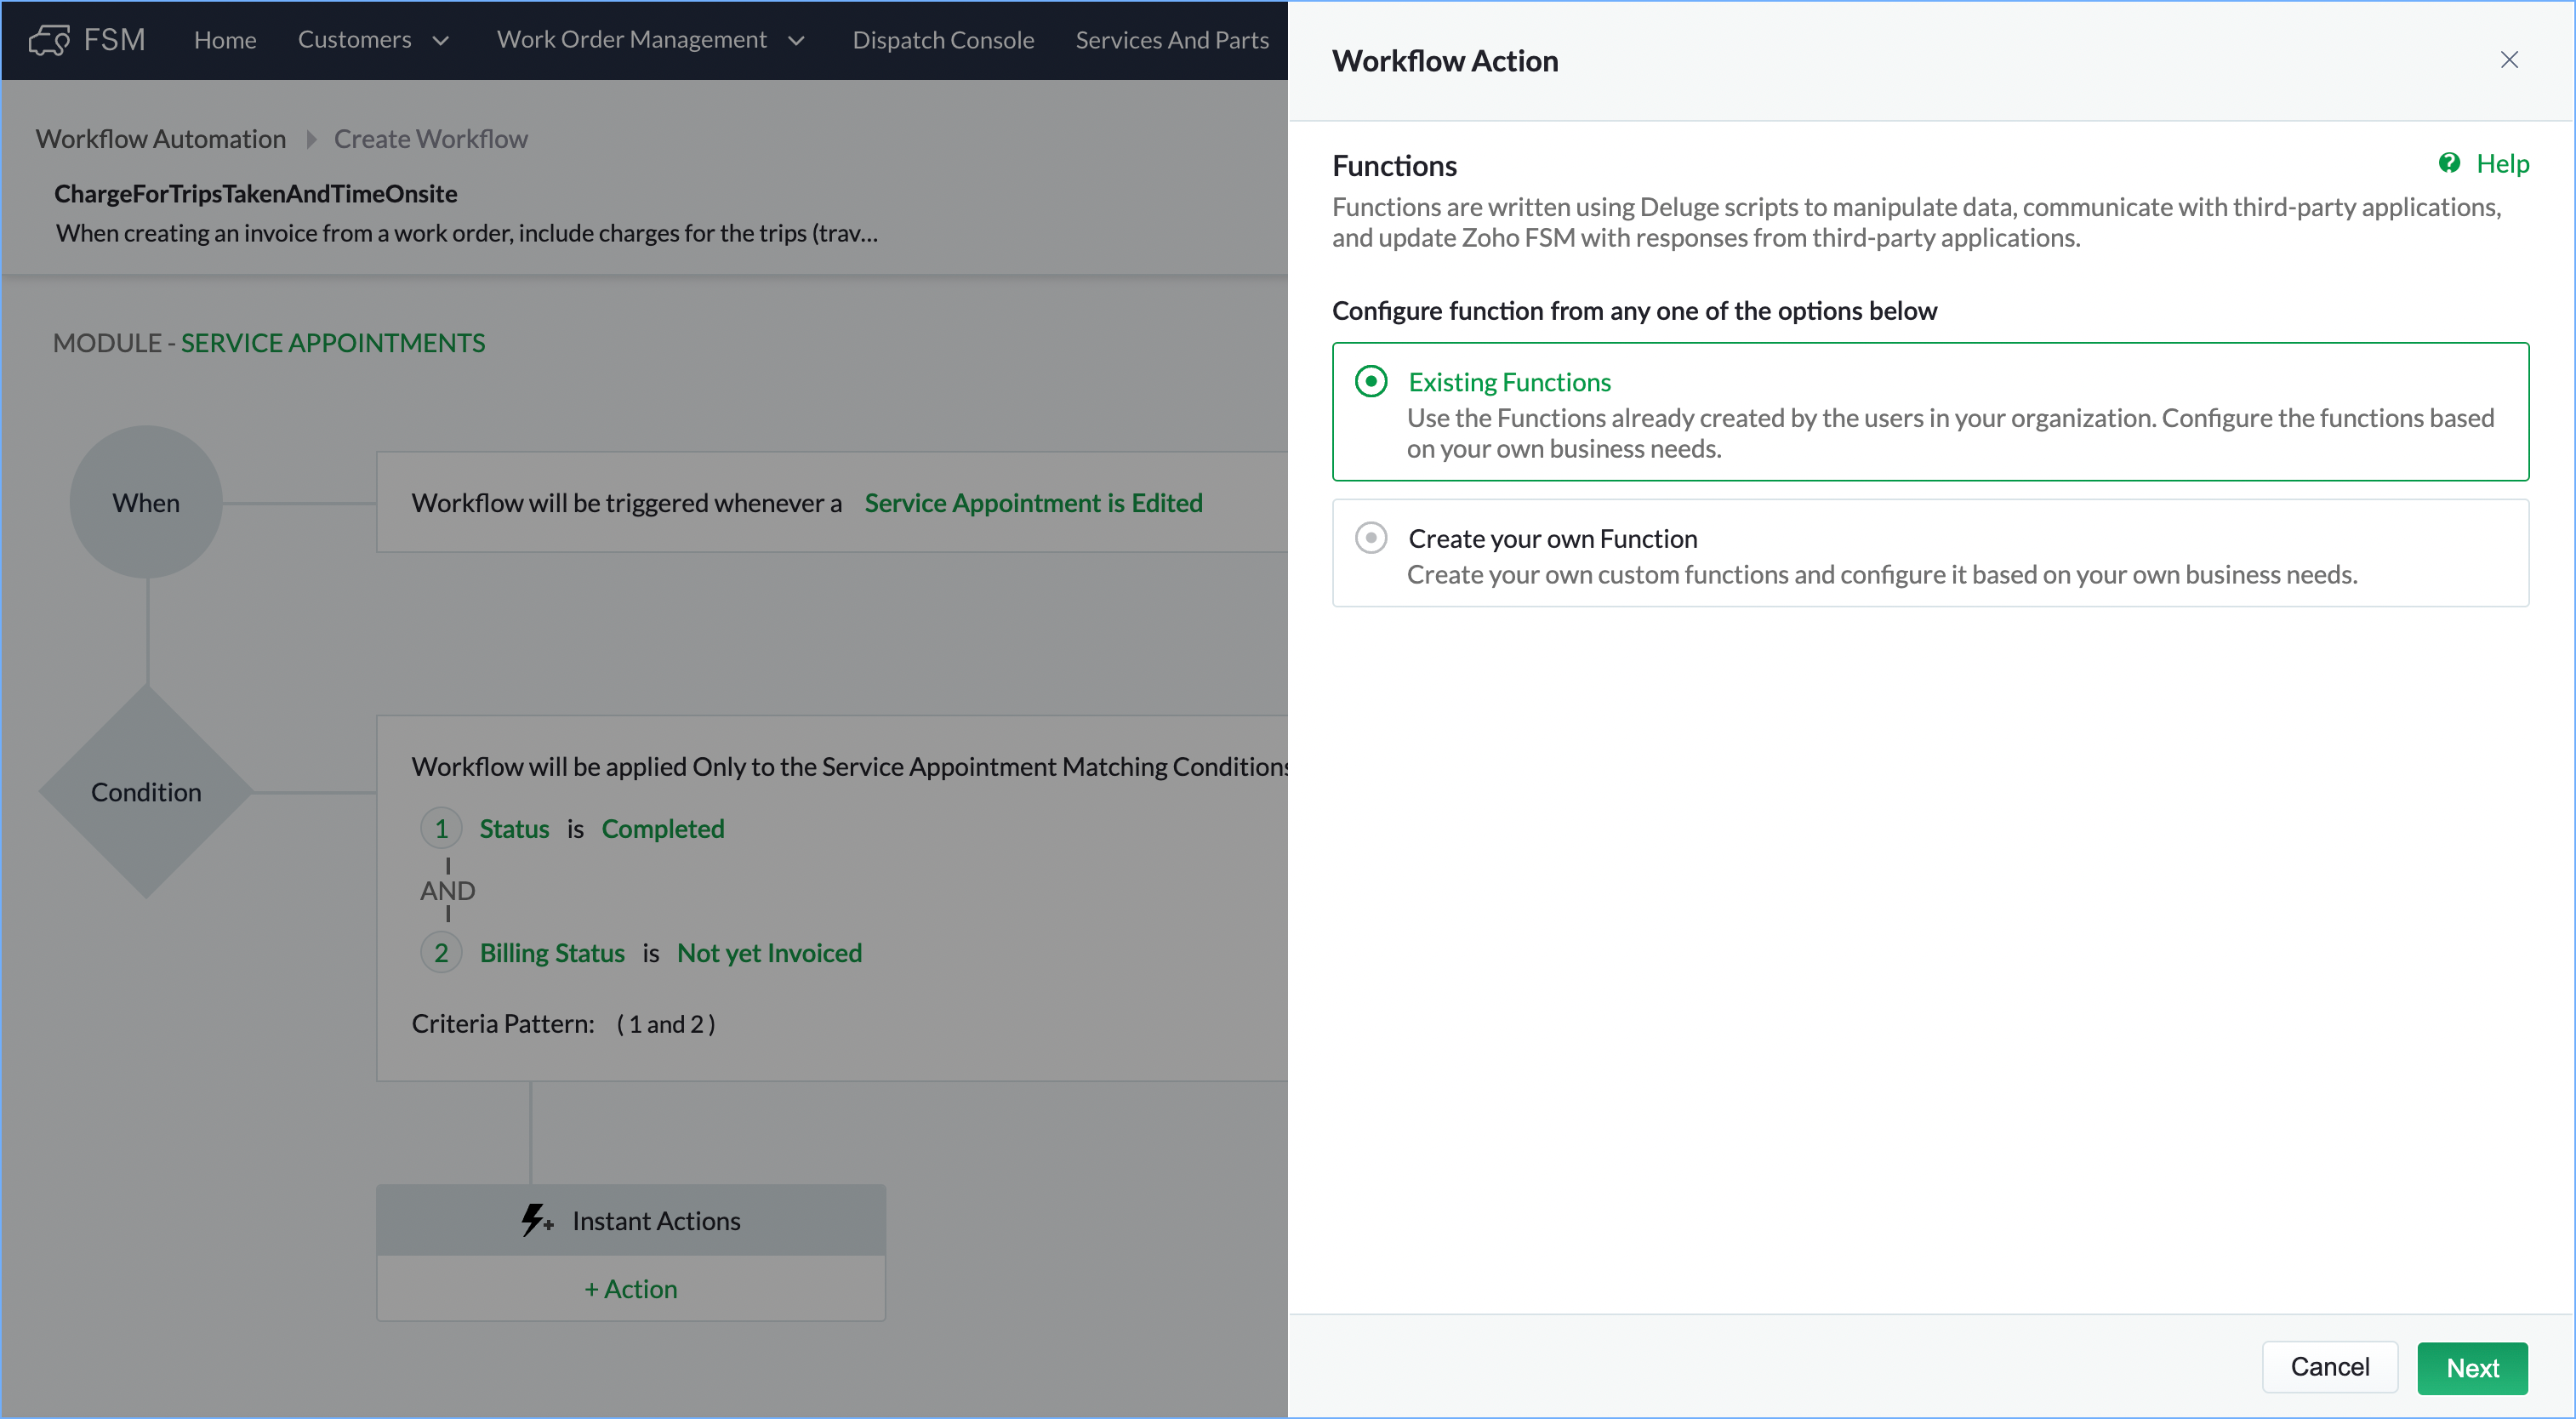Click the When circle node
2576x1419 pixels.
pos(146,502)
